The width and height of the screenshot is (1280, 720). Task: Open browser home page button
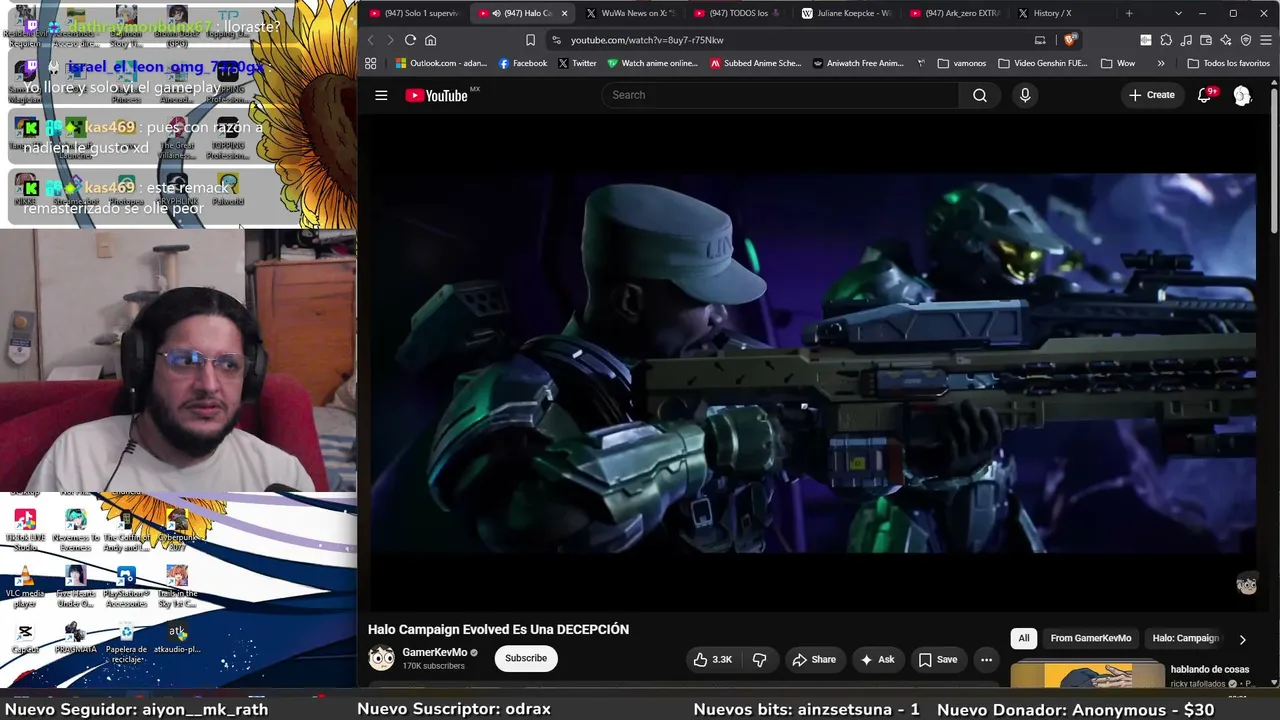[x=431, y=40]
